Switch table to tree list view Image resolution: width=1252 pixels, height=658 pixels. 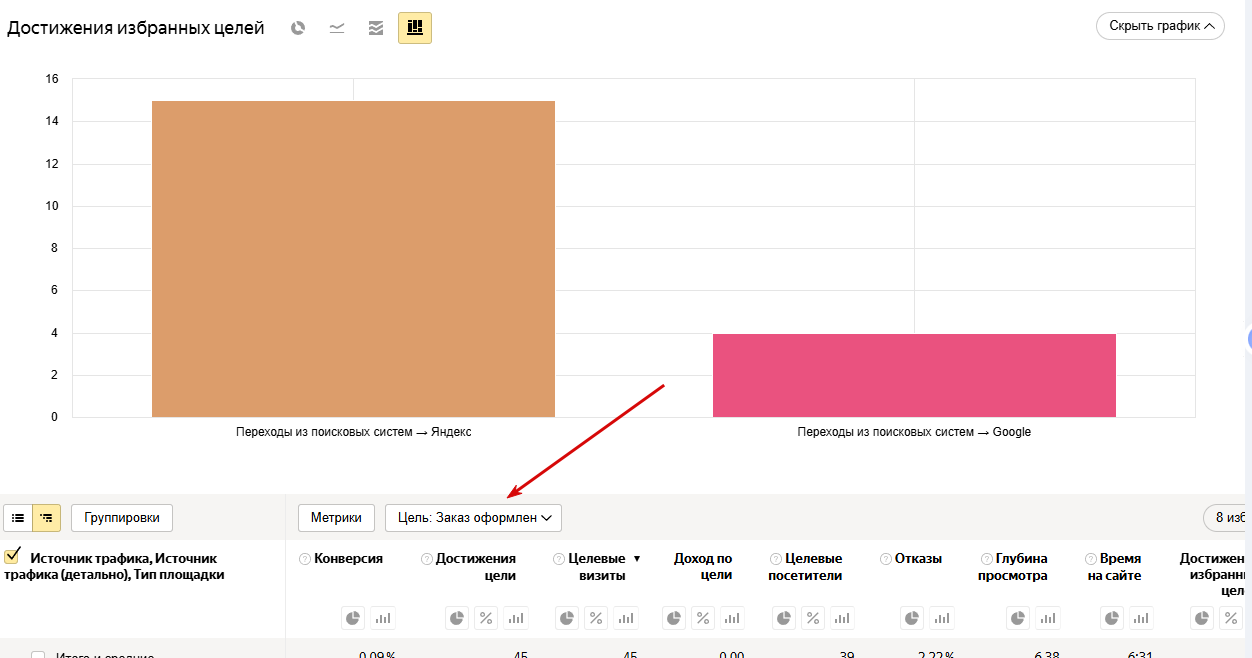(x=46, y=518)
